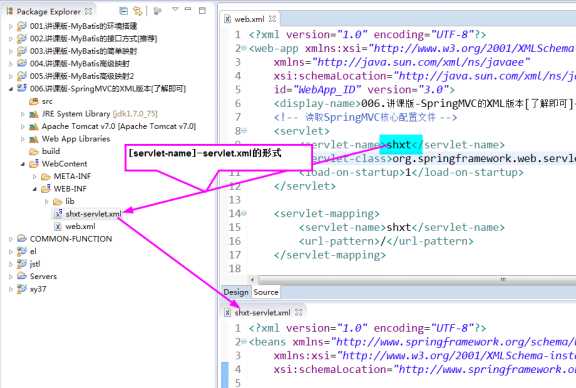576x388 pixels.
Task: Click the META-INF folder icon
Action: 46,176
